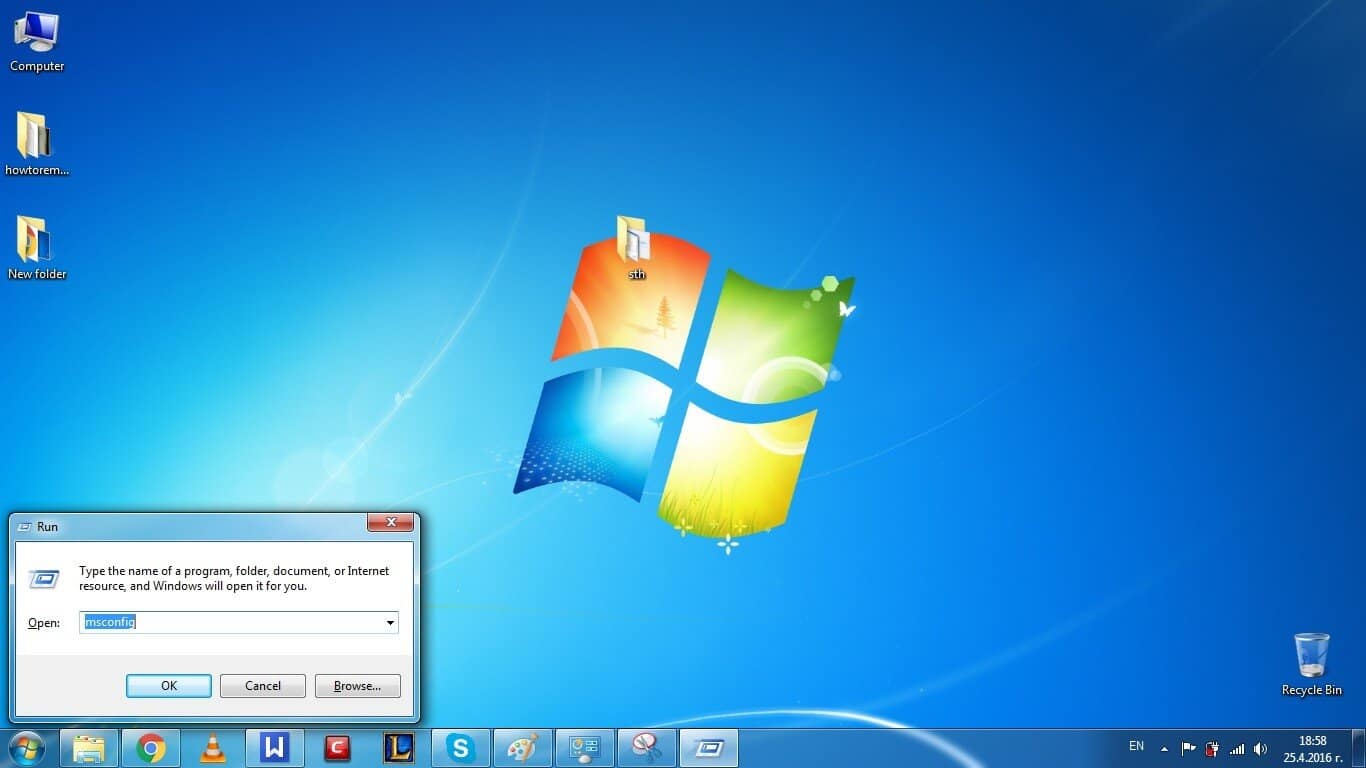Close the Run dialog window
The width and height of the screenshot is (1366, 768).
pyautogui.click(x=391, y=522)
